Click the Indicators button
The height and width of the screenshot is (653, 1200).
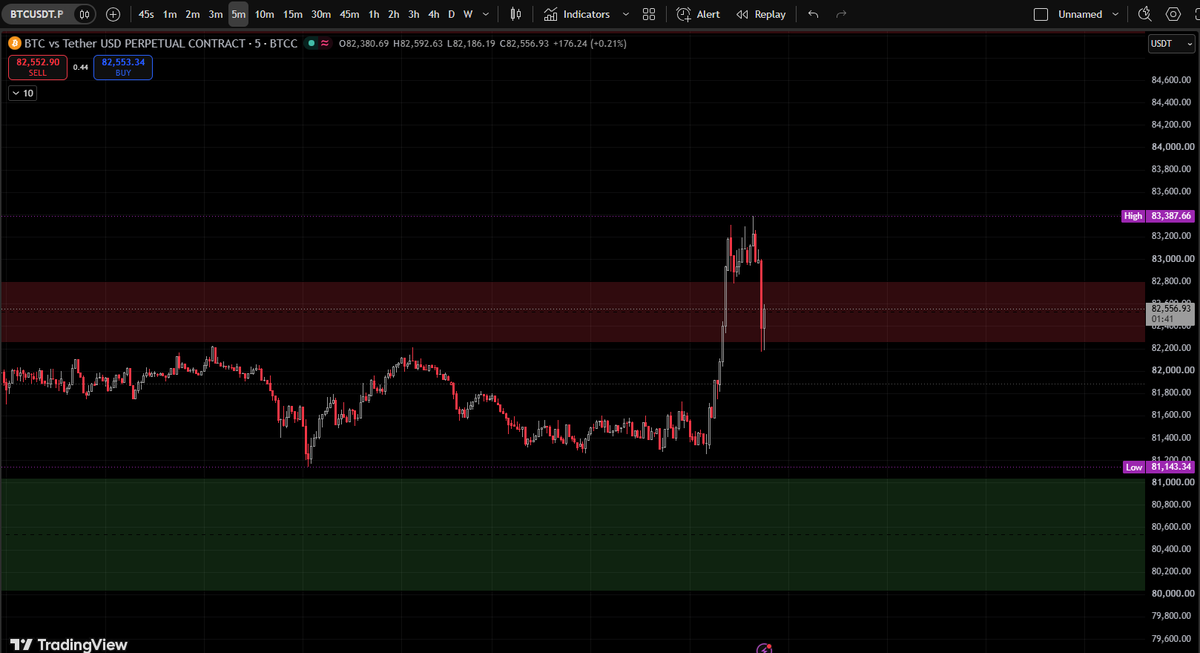click(576, 14)
